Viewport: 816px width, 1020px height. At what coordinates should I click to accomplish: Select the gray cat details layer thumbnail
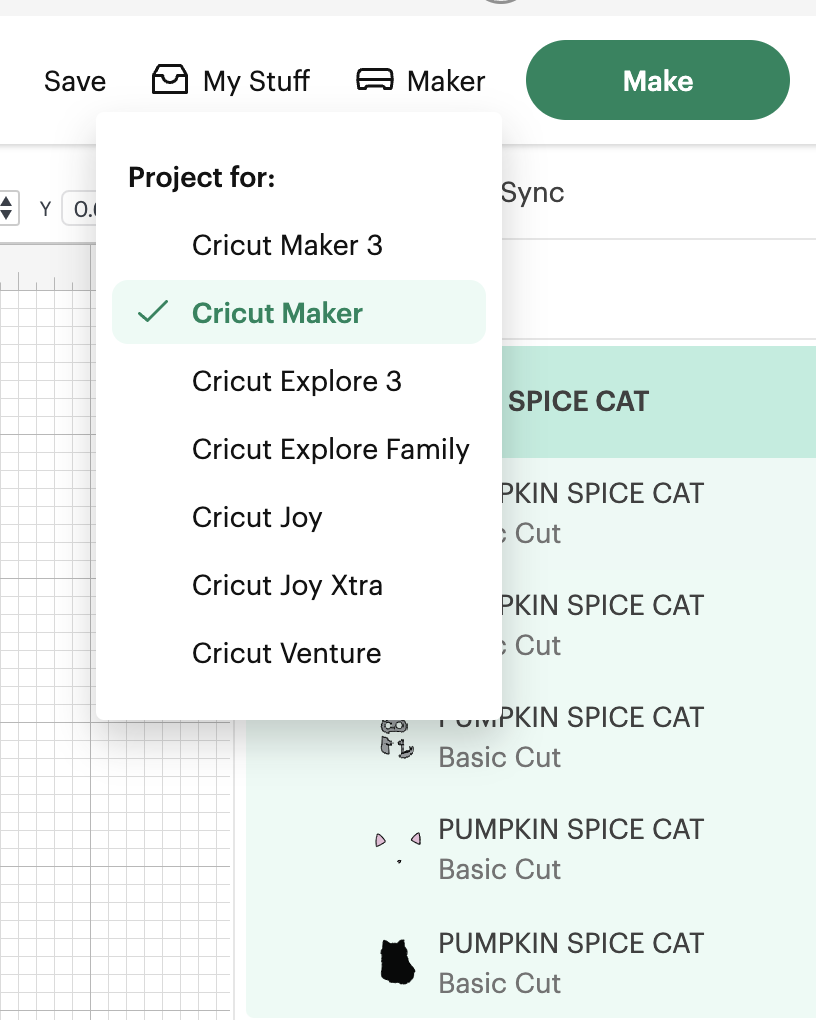coord(397,738)
